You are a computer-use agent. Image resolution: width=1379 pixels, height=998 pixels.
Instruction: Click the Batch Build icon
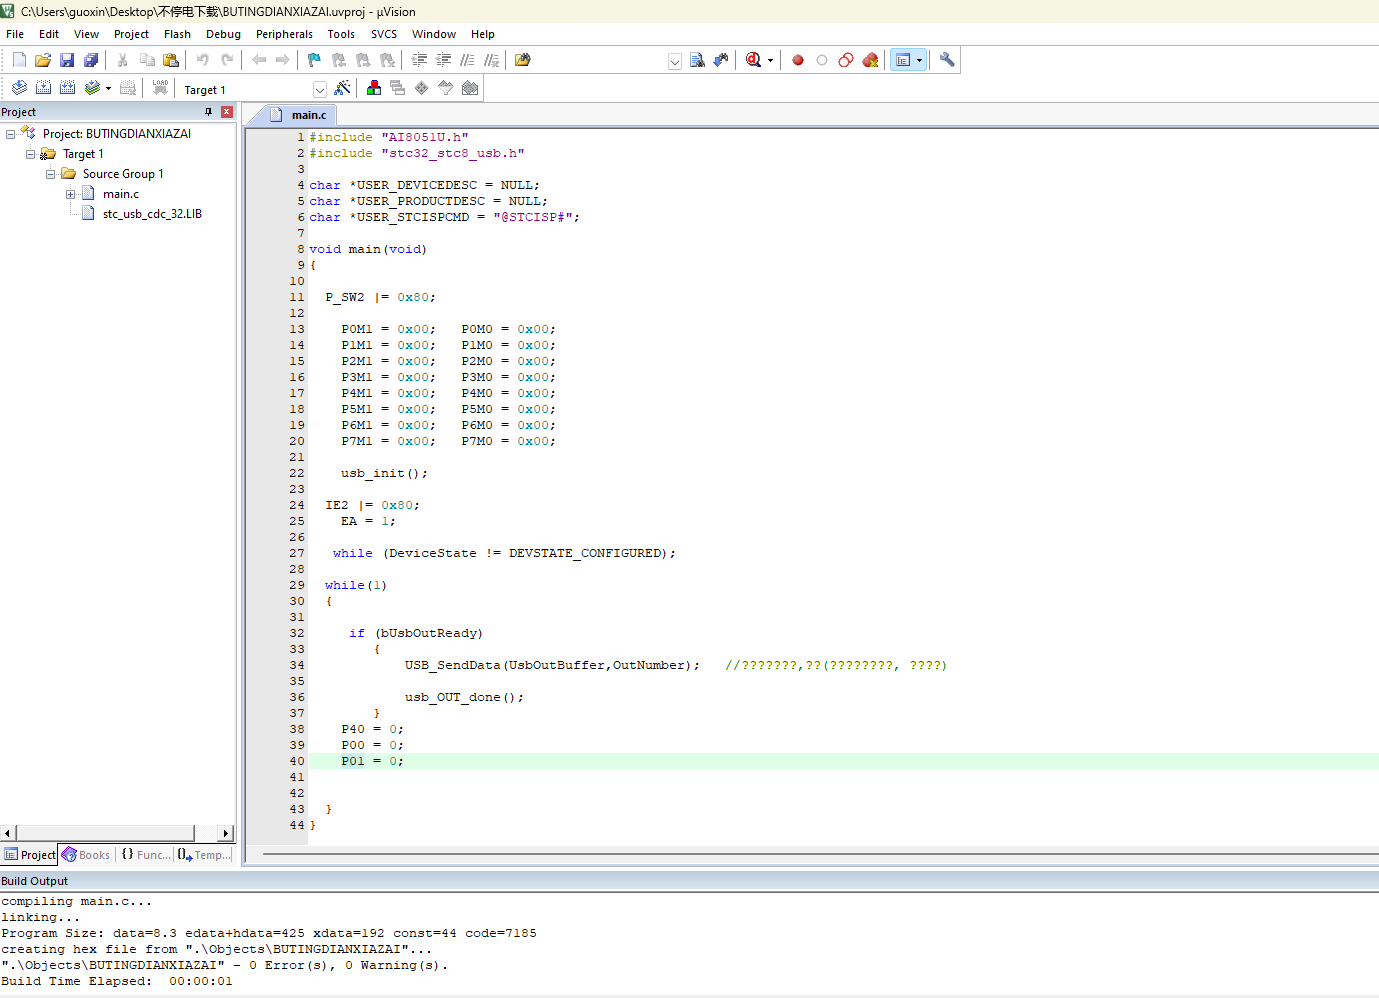click(x=92, y=88)
